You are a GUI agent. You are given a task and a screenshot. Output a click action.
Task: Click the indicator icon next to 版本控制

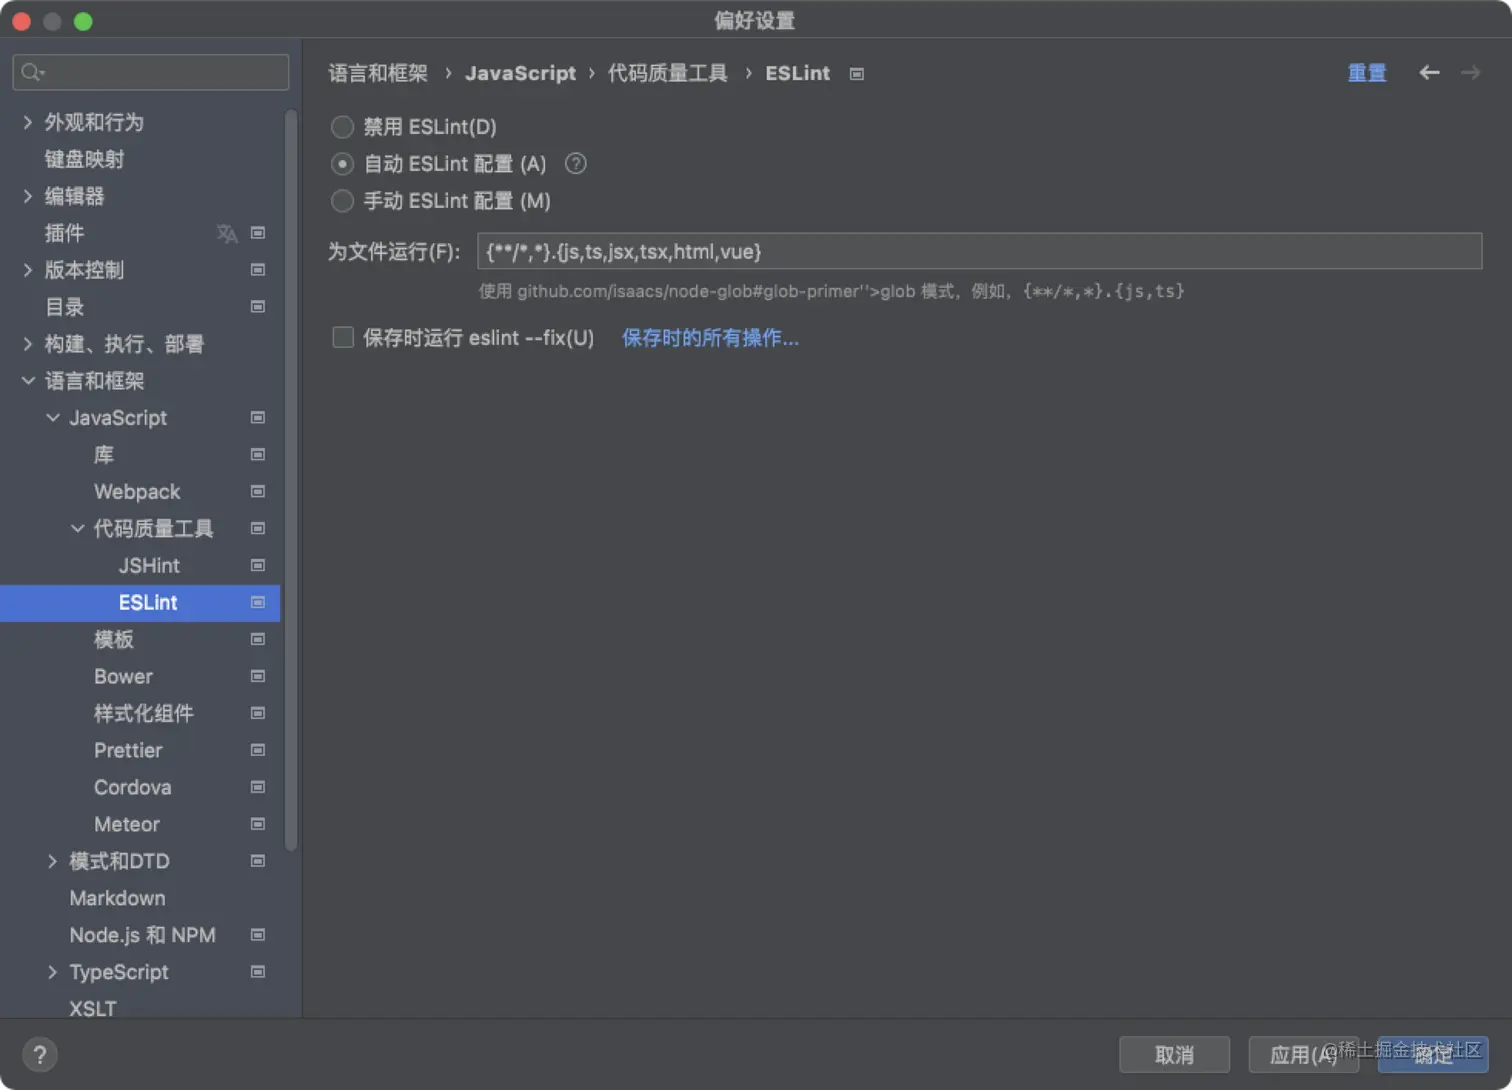257,270
